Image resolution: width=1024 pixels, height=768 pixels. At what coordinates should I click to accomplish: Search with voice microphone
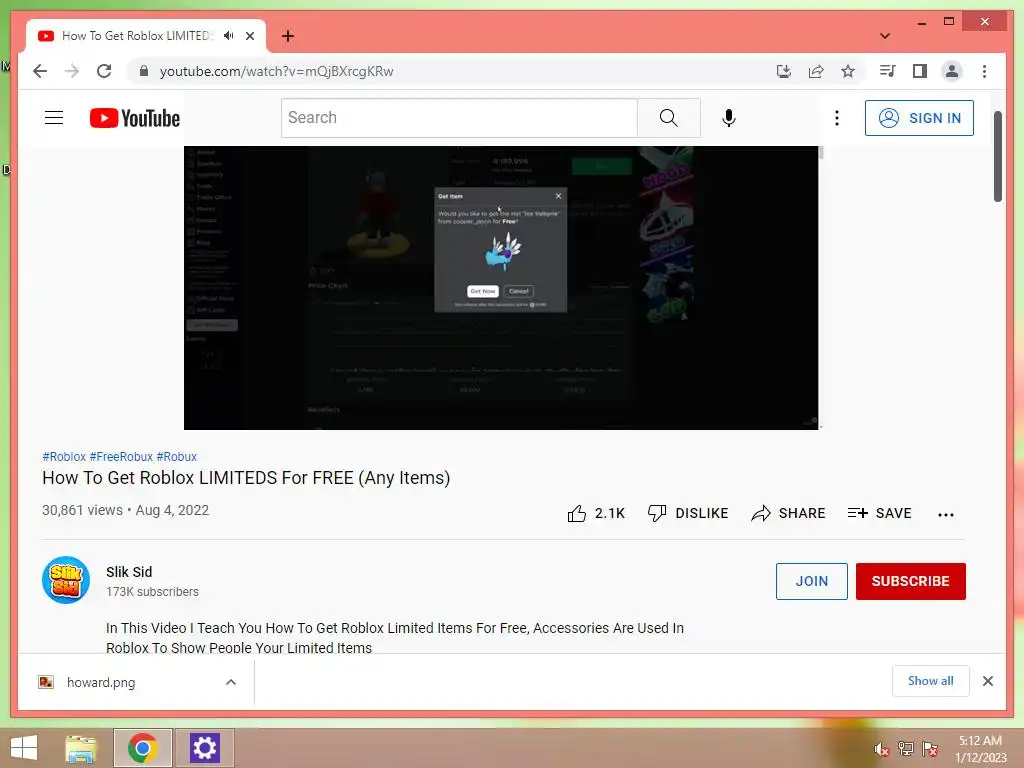point(729,118)
